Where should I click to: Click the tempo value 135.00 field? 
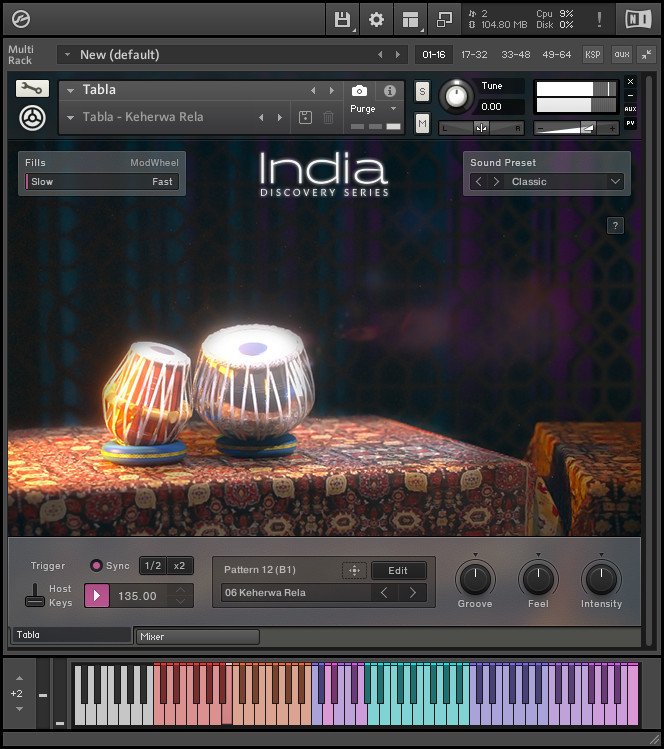point(138,596)
